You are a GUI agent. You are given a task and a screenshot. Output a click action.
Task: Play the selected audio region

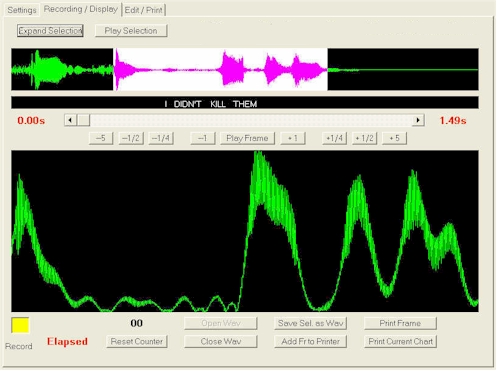pyautogui.click(x=131, y=31)
